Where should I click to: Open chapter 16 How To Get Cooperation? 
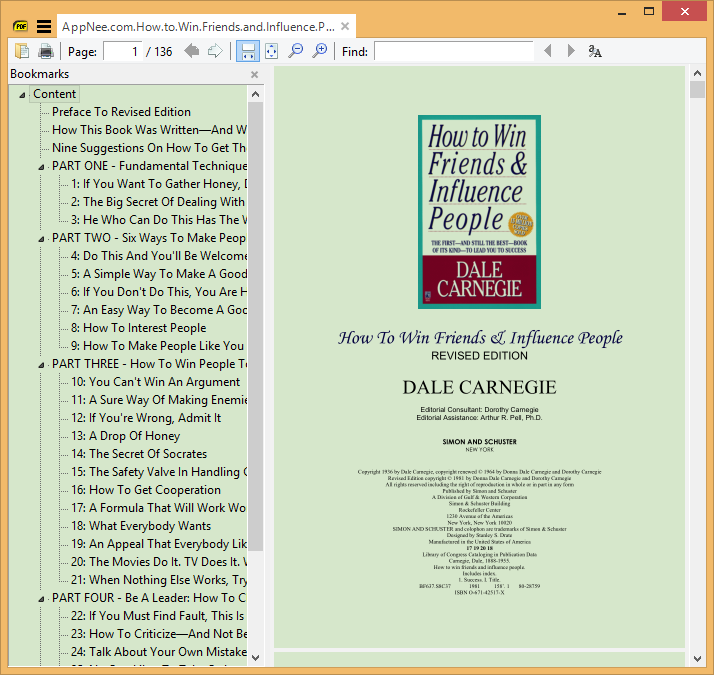pos(146,490)
